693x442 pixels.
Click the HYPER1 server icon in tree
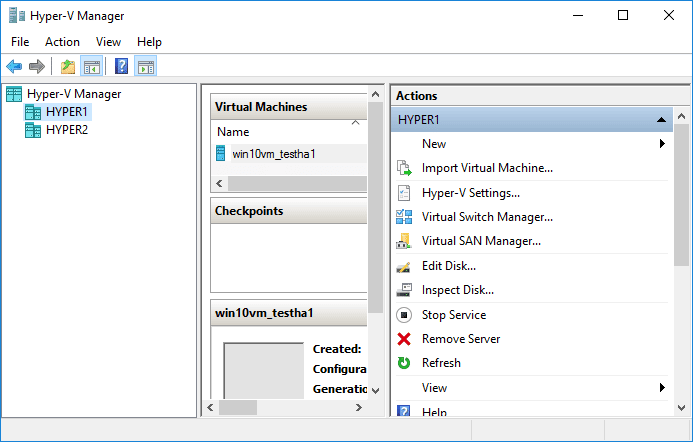tap(33, 112)
